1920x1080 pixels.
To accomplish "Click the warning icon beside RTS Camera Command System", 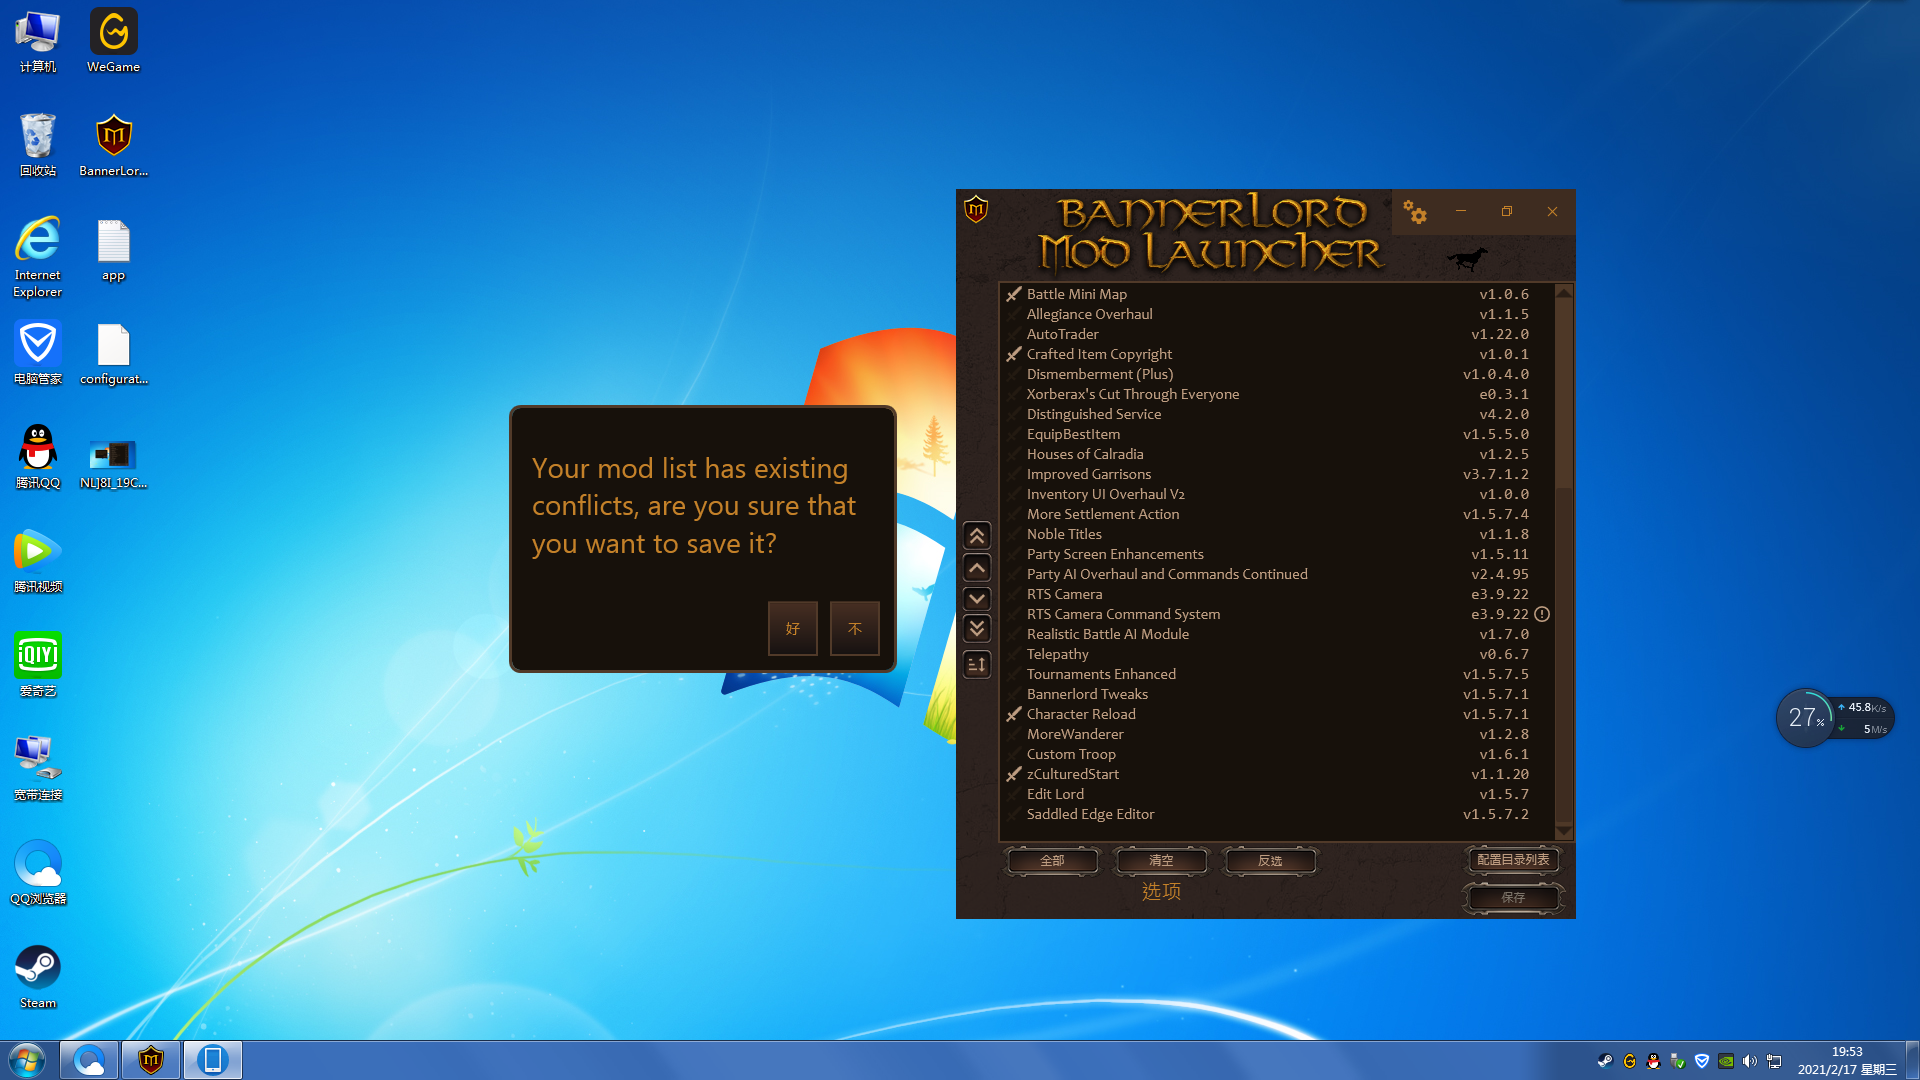I will pyautogui.click(x=1542, y=614).
